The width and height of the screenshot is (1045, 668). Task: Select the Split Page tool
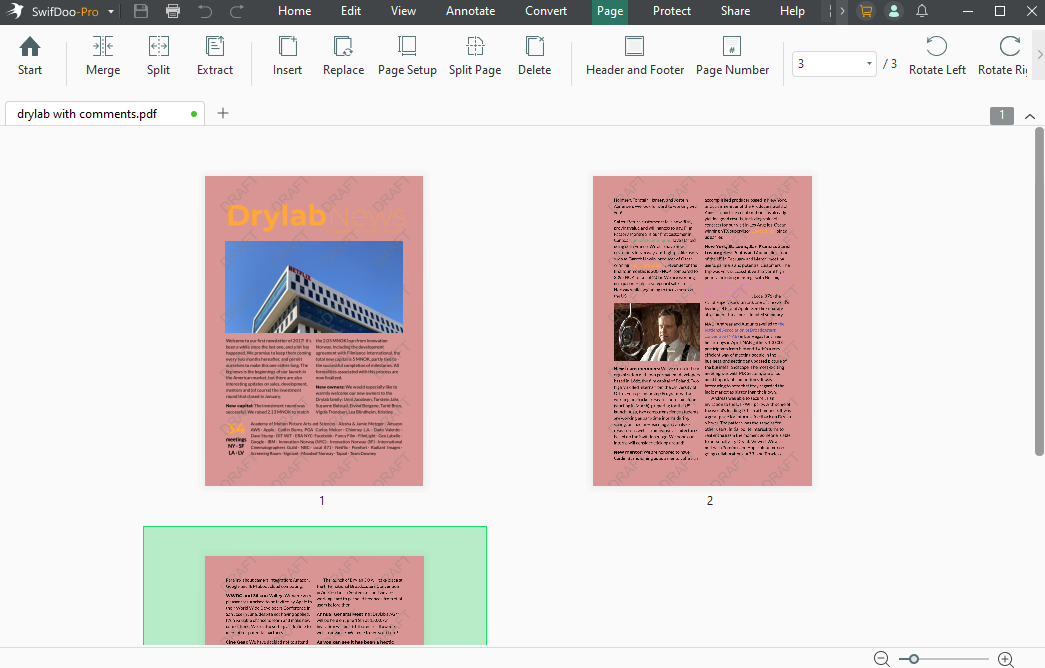click(475, 55)
